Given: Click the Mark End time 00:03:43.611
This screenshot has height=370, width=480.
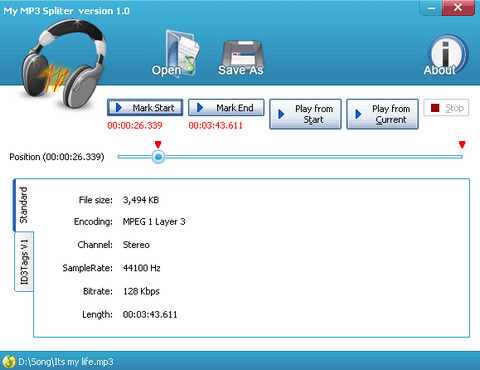Looking at the screenshot, I should point(216,125).
